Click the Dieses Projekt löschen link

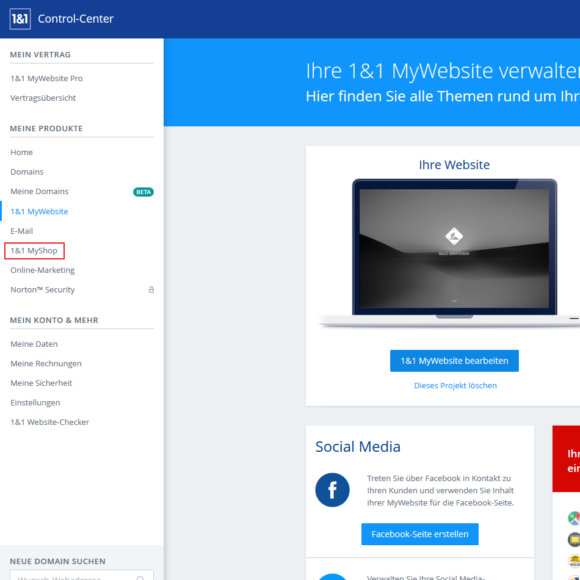(x=455, y=386)
